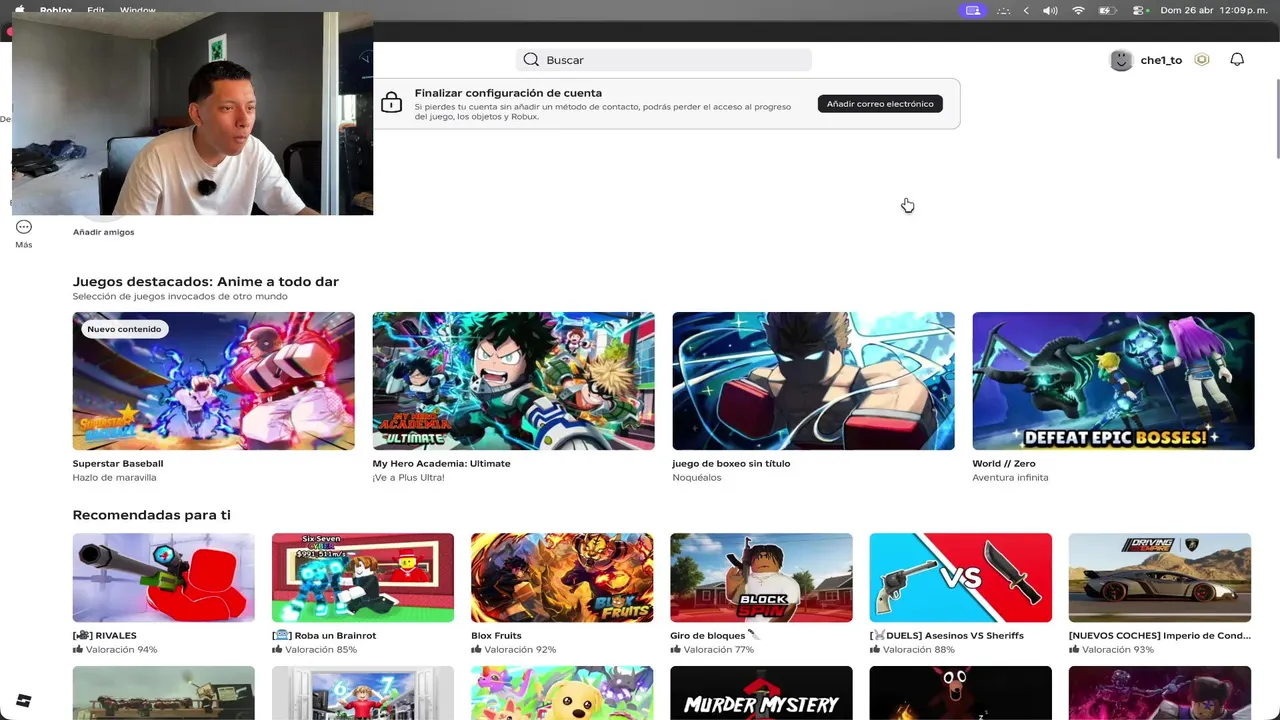This screenshot has width=1280, height=720.
Task: Open the Robux hexagon icon
Action: 1202,60
